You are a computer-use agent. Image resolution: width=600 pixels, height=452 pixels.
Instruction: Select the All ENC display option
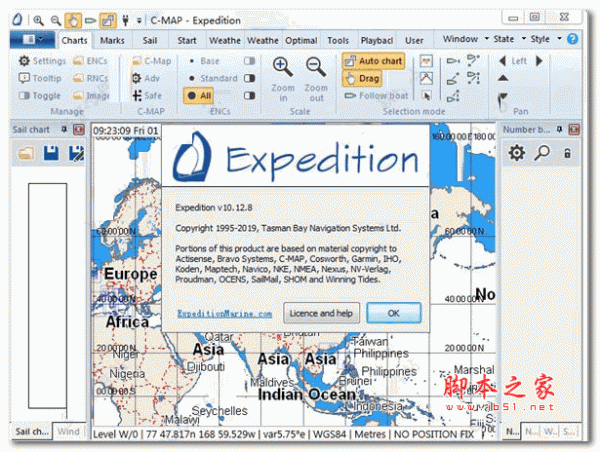click(199, 96)
